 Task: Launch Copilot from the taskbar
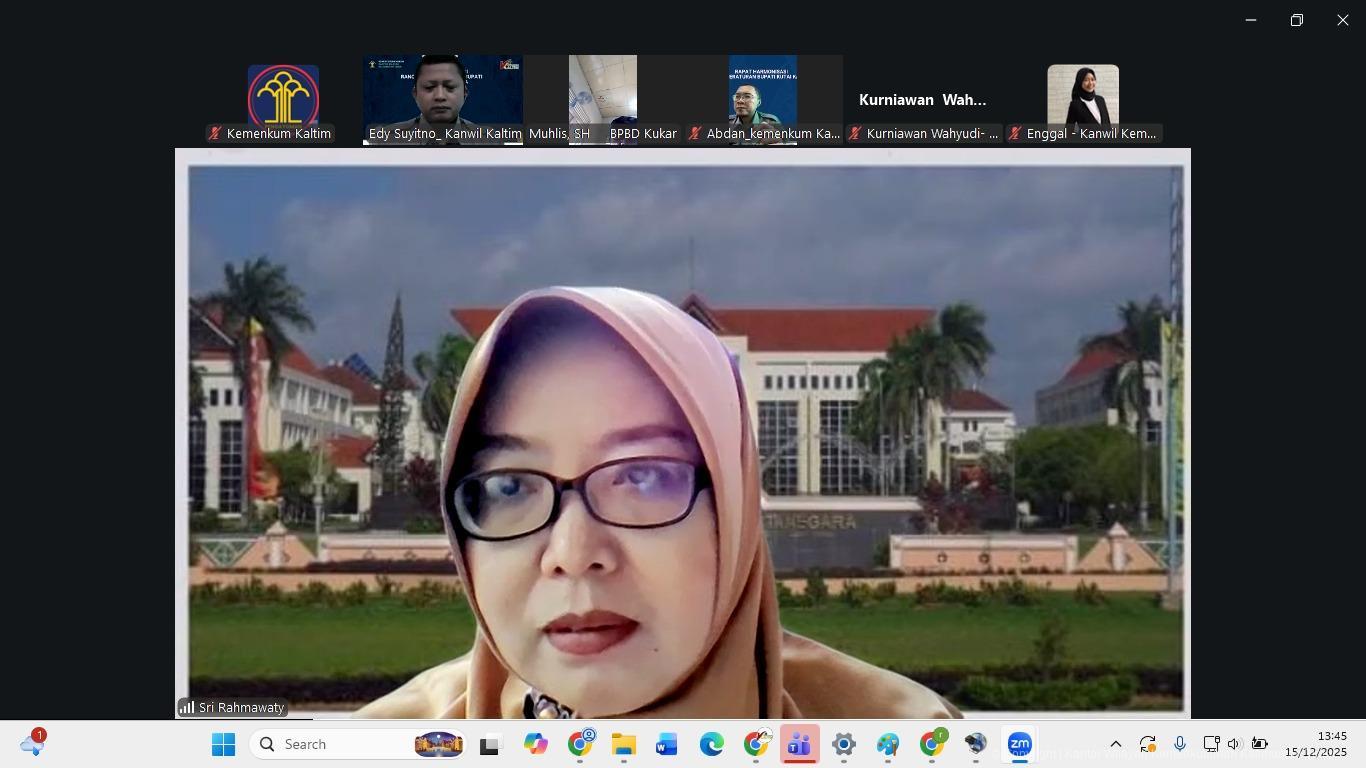pos(535,744)
